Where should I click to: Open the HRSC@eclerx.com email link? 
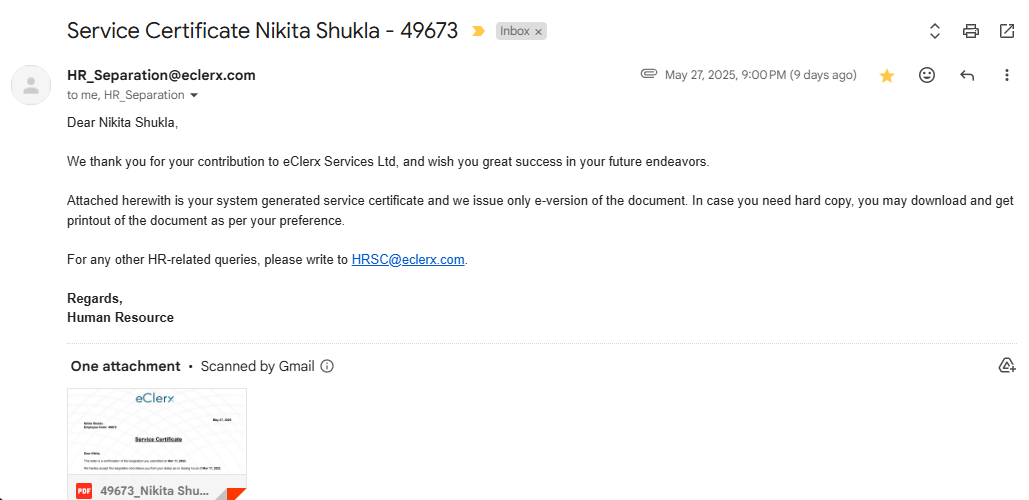coord(408,259)
